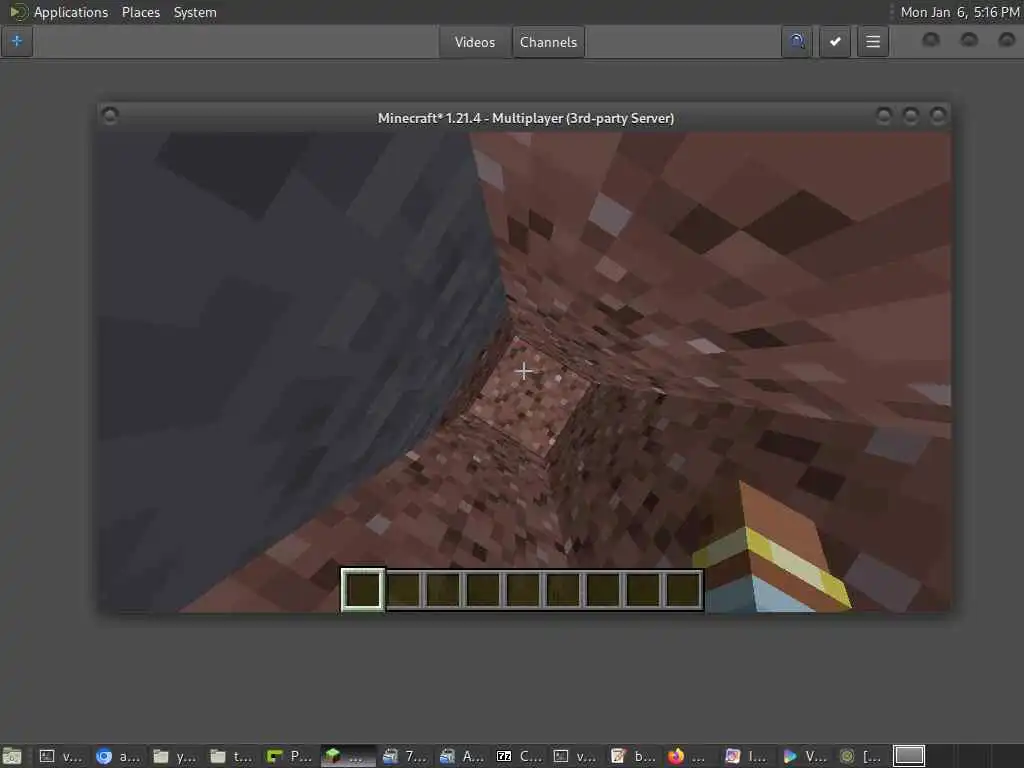Click the Minecraft grass block taskbar item
The image size is (1024, 768).
pos(347,756)
